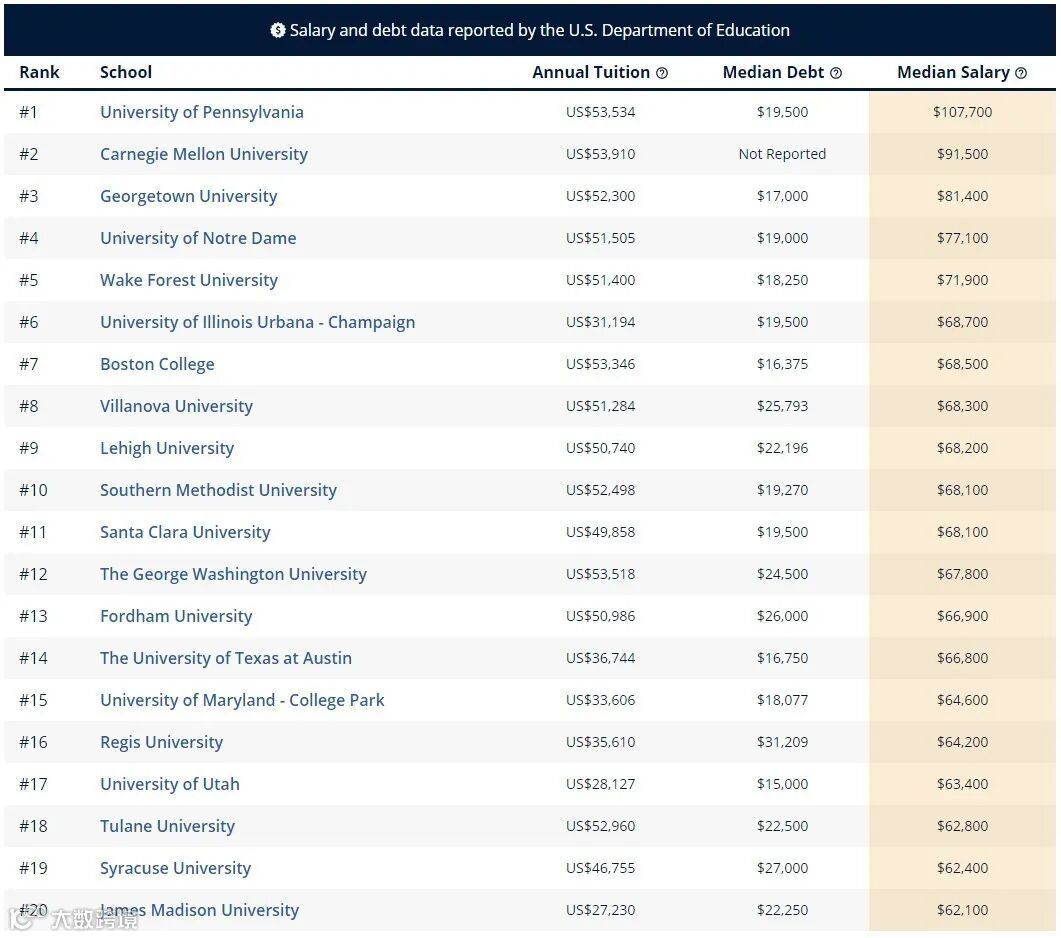Click the Median Debt header text

click(773, 72)
